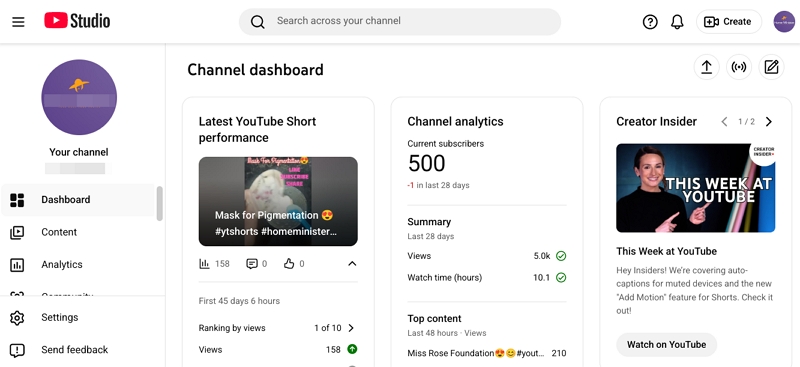
Task: Open the hamburger navigation menu
Action: click(18, 22)
